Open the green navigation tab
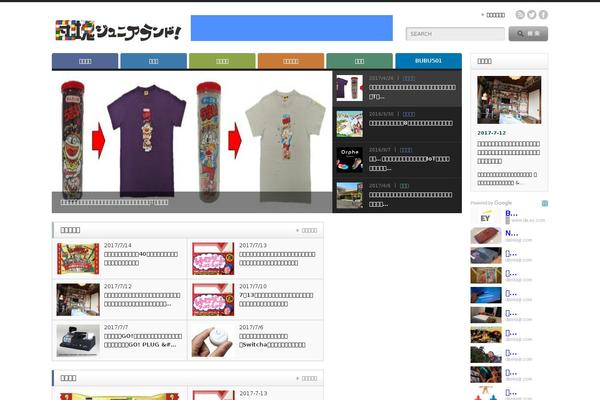Image resolution: width=600 pixels, height=400 pixels. (222, 61)
